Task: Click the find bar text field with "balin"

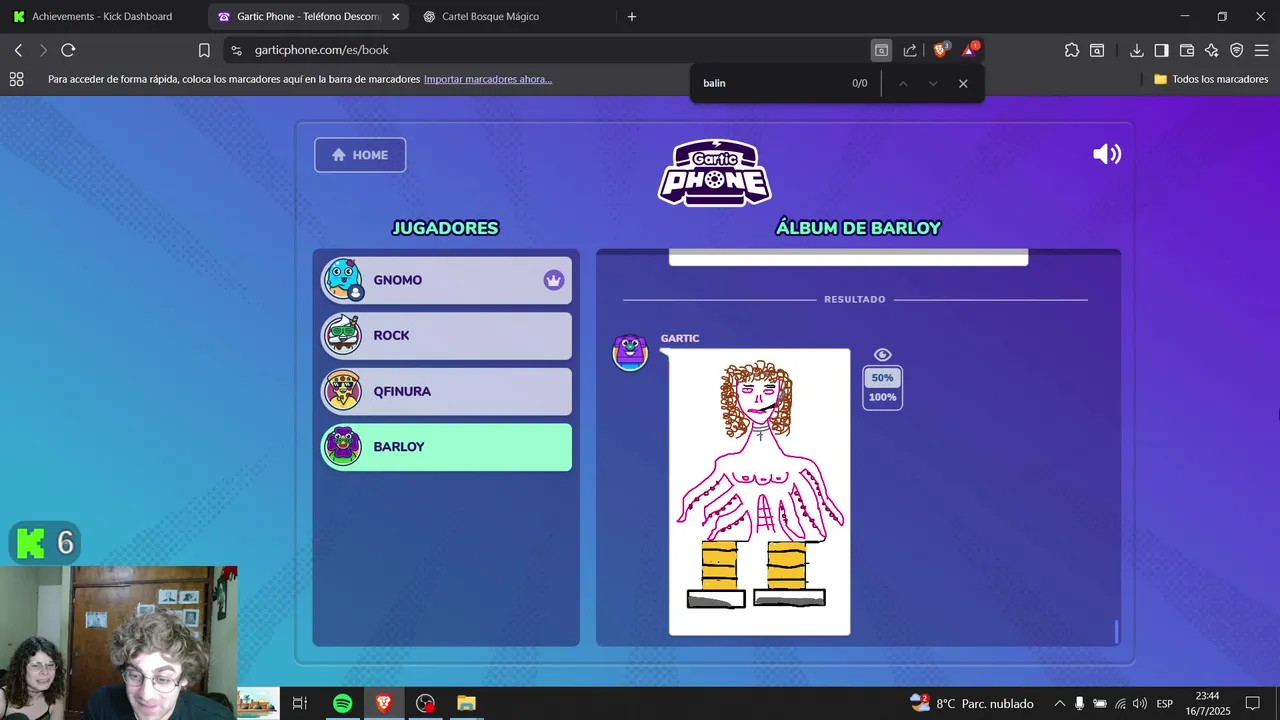Action: click(x=770, y=83)
